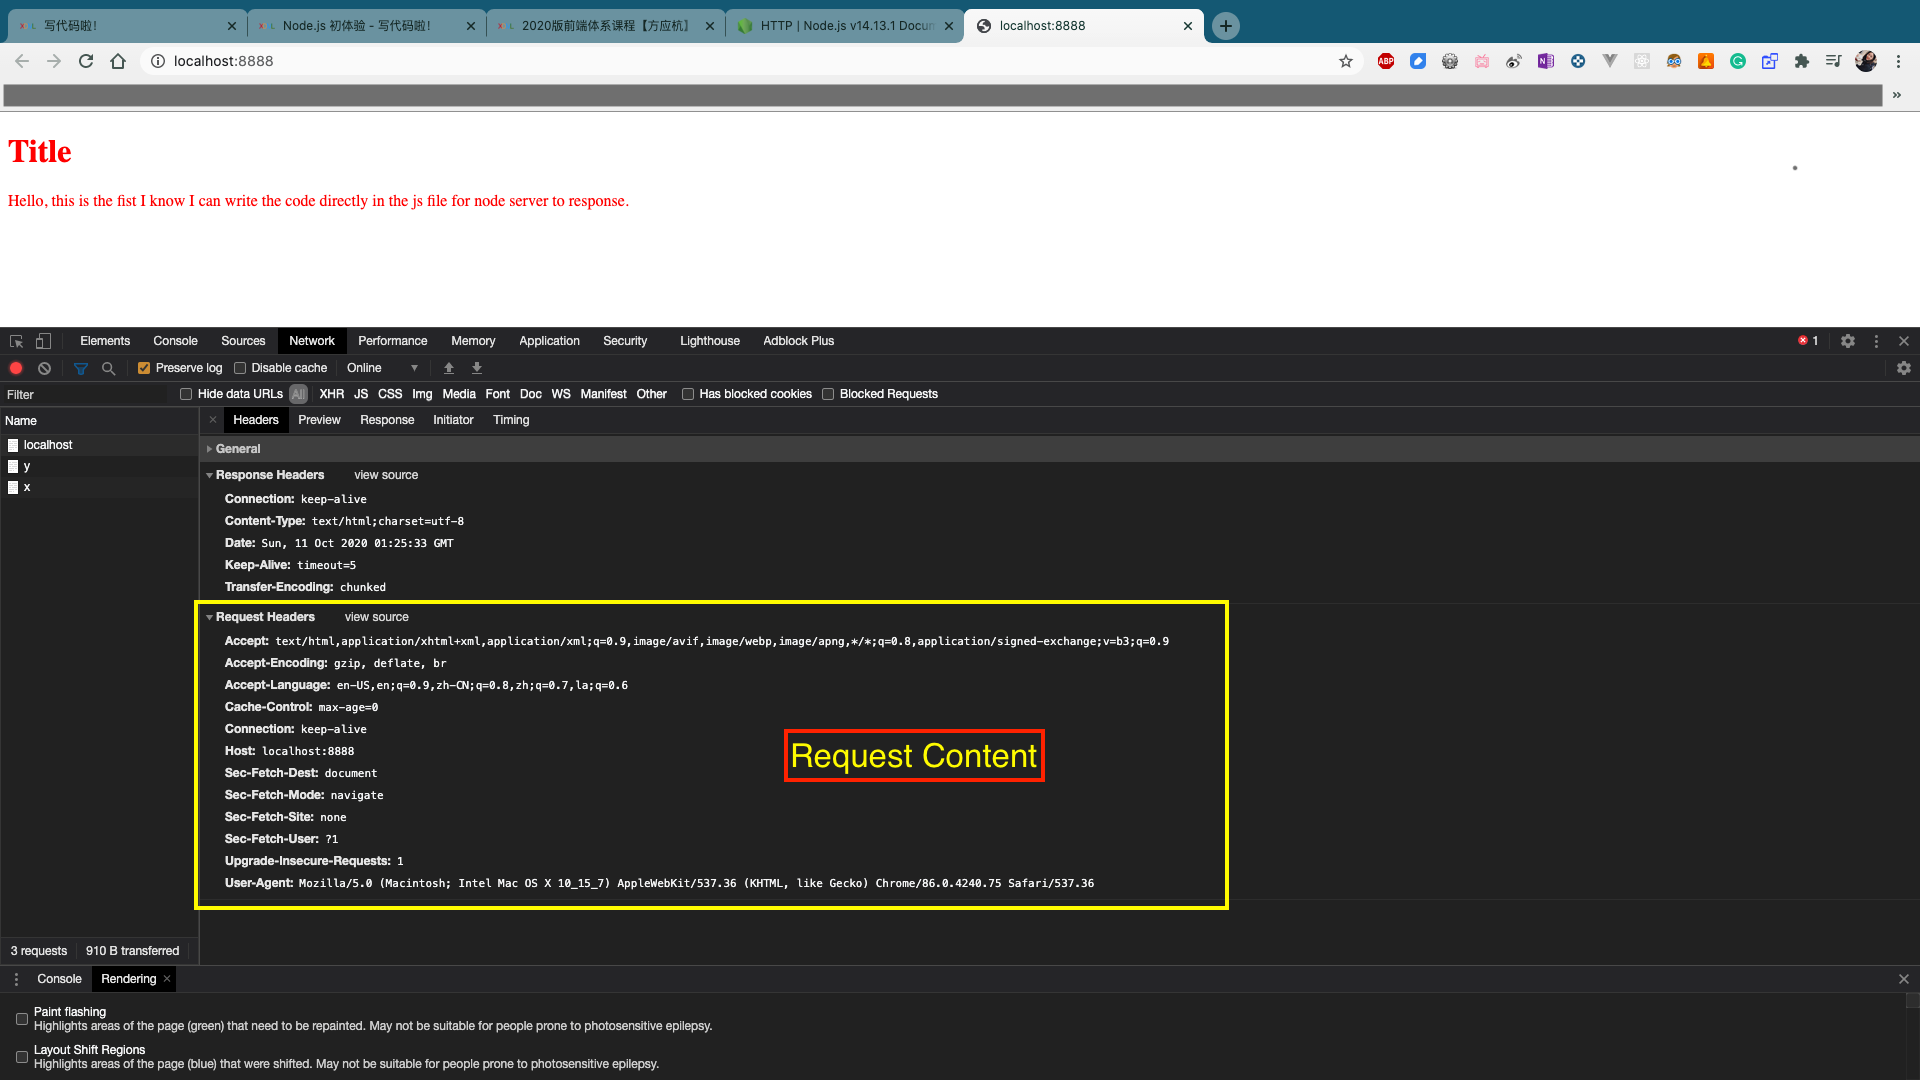Screen dimensions: 1920x1080
Task: Stop recording network log
Action: pyautogui.click(x=16, y=368)
